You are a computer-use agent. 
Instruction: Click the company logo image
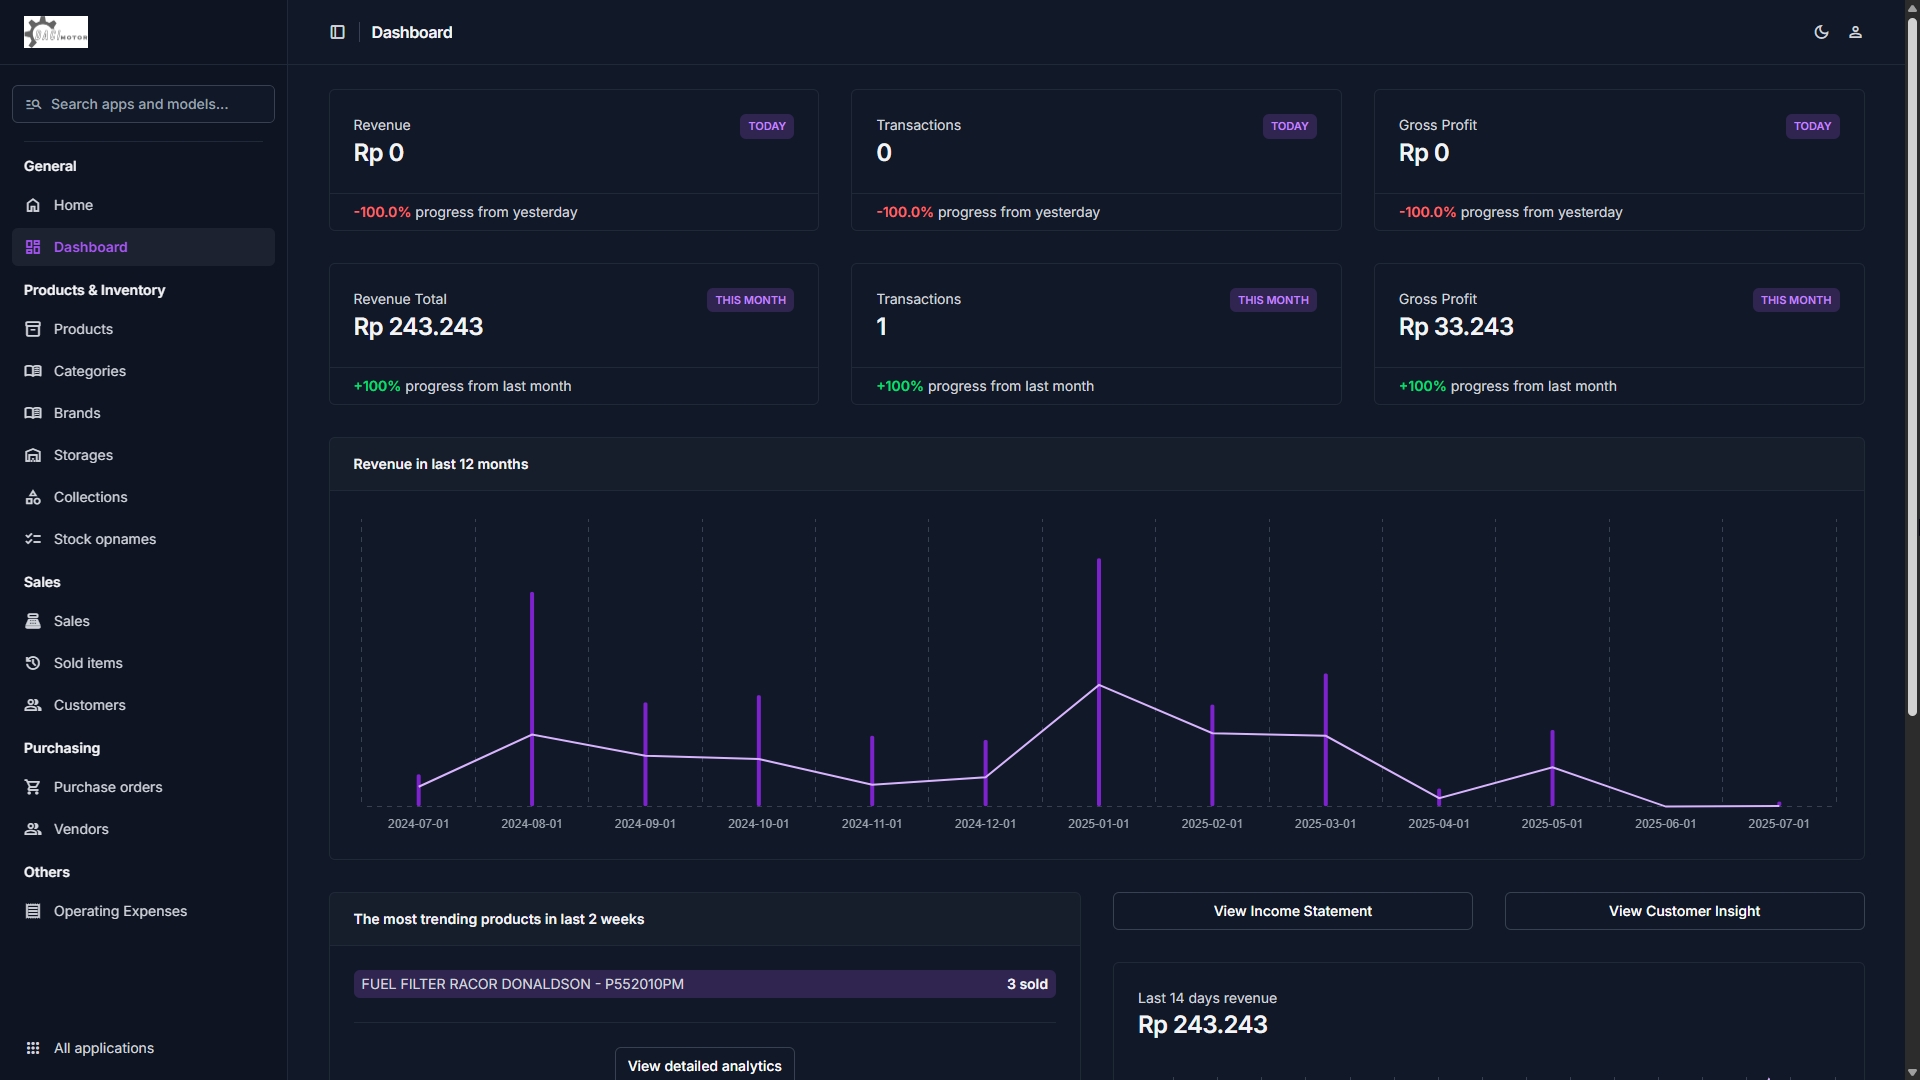pyautogui.click(x=56, y=32)
